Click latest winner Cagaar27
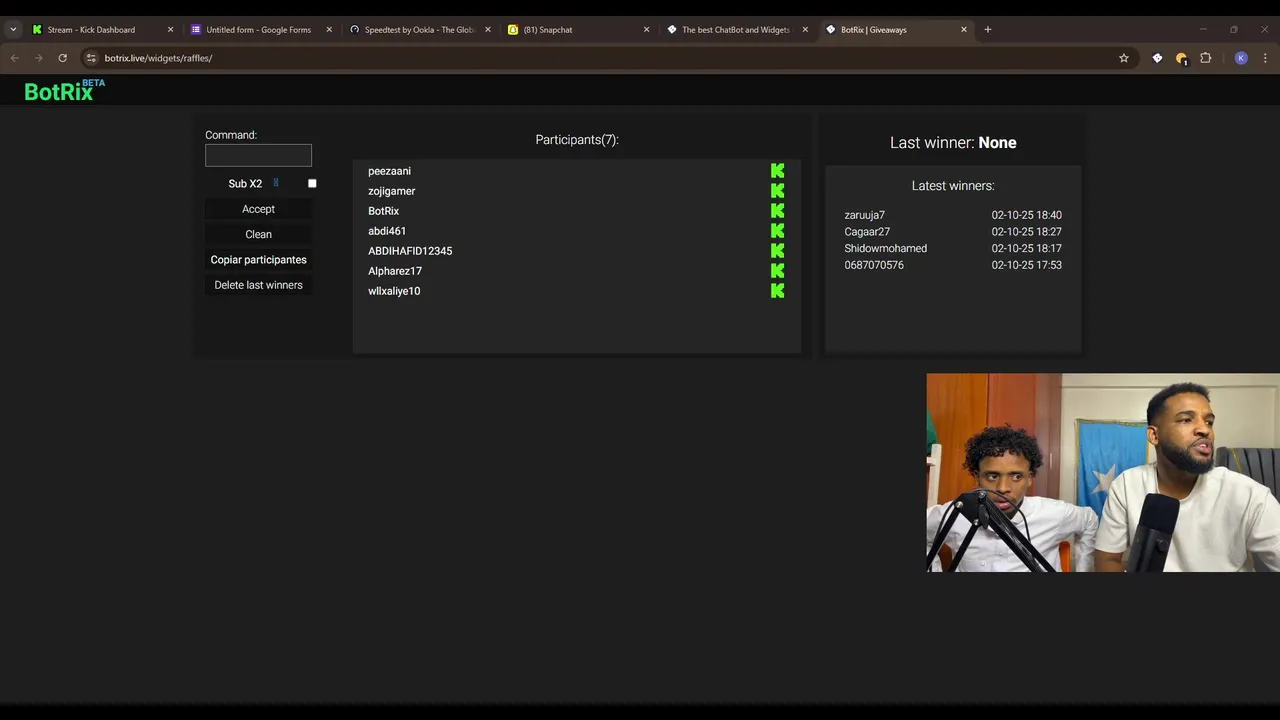This screenshot has height=720, width=1280. tap(867, 232)
